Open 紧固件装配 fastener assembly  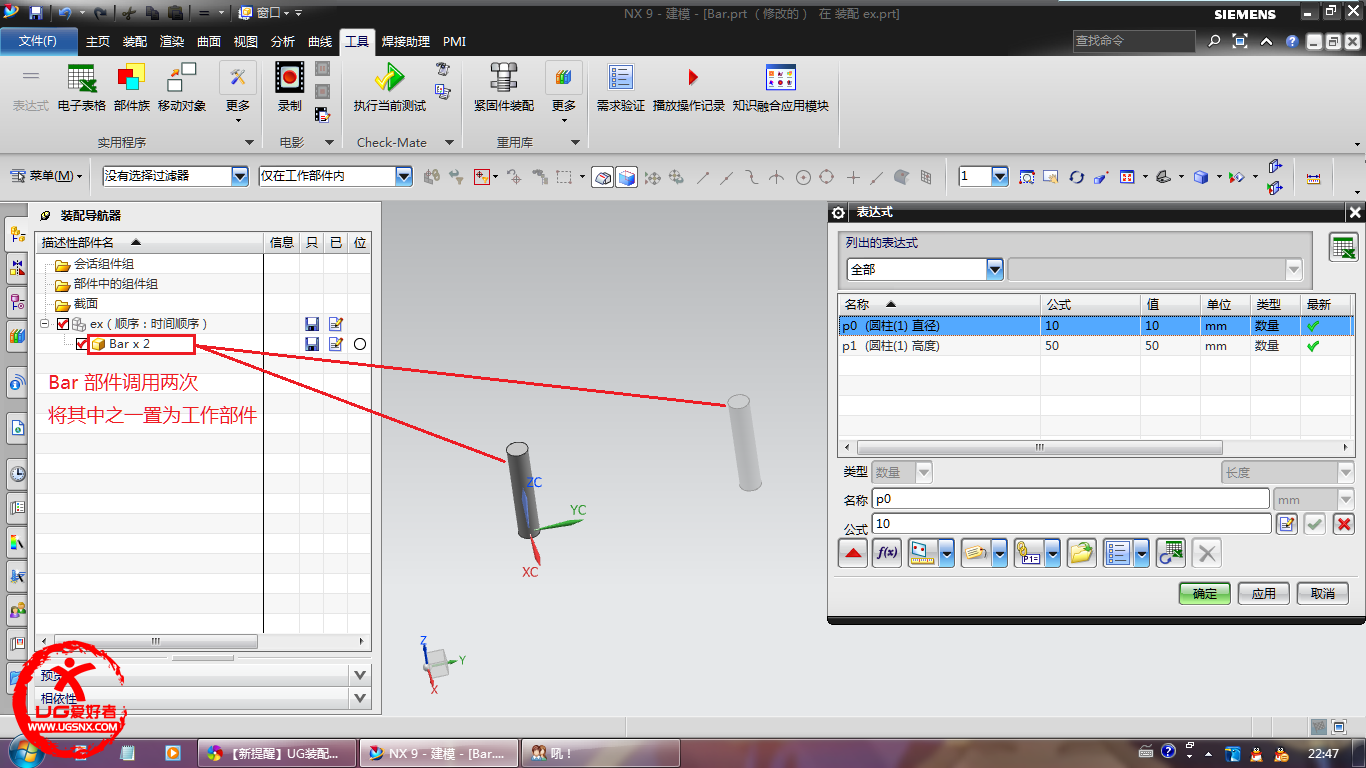(x=503, y=88)
